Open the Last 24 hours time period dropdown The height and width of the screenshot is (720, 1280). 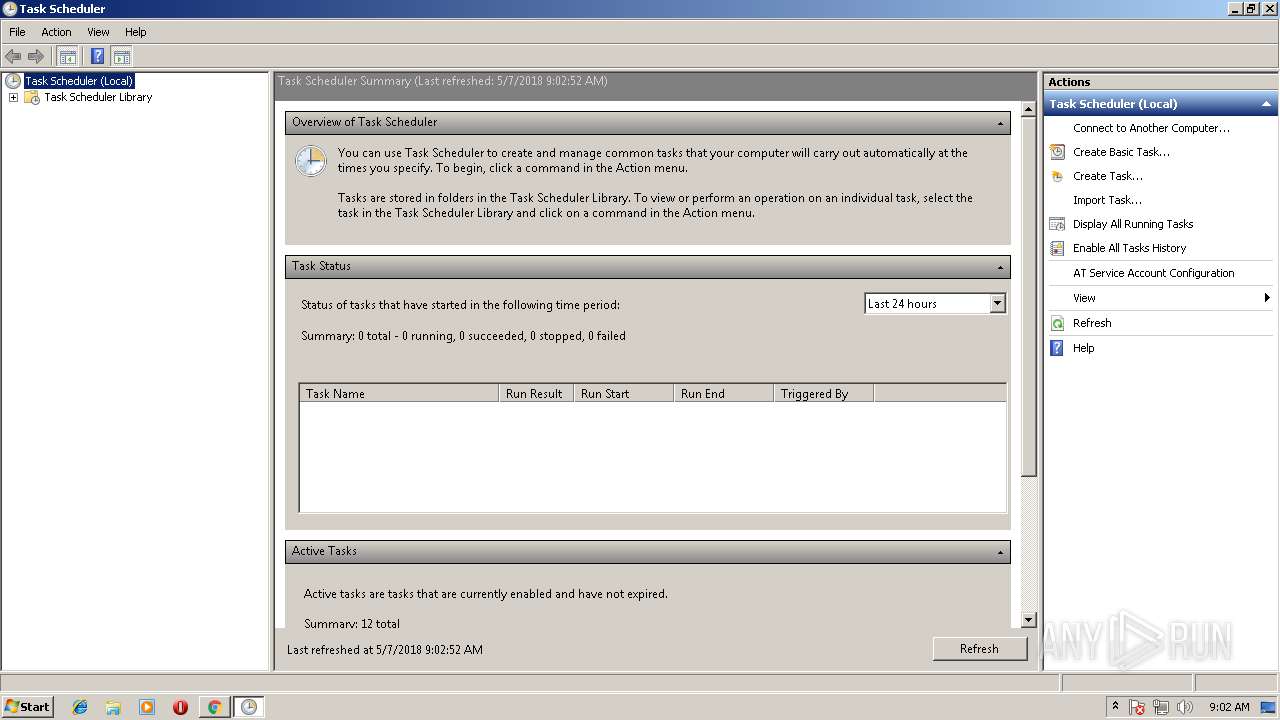[997, 303]
